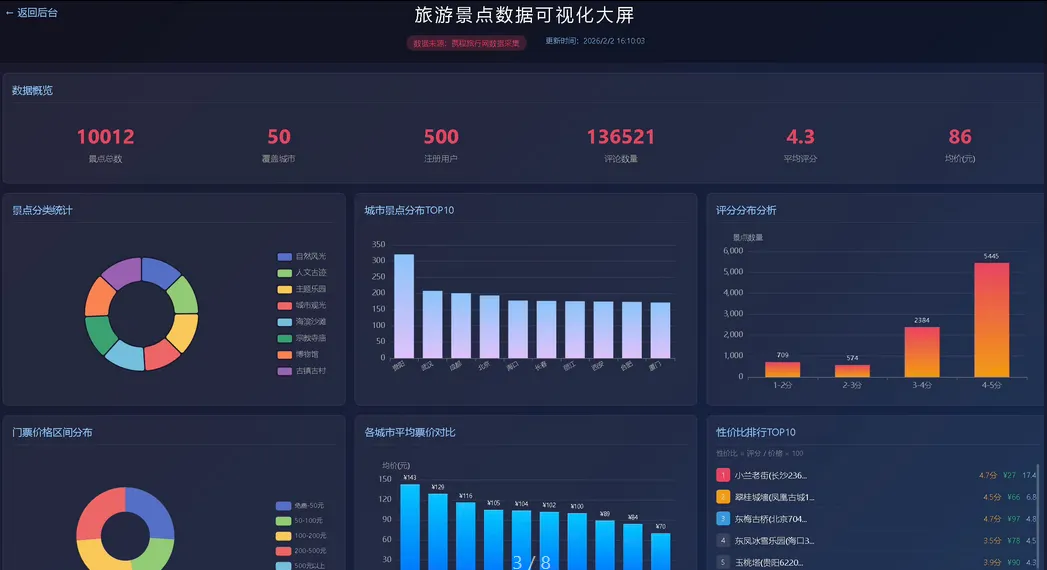Click the gray rank 4 badge

[722, 541]
